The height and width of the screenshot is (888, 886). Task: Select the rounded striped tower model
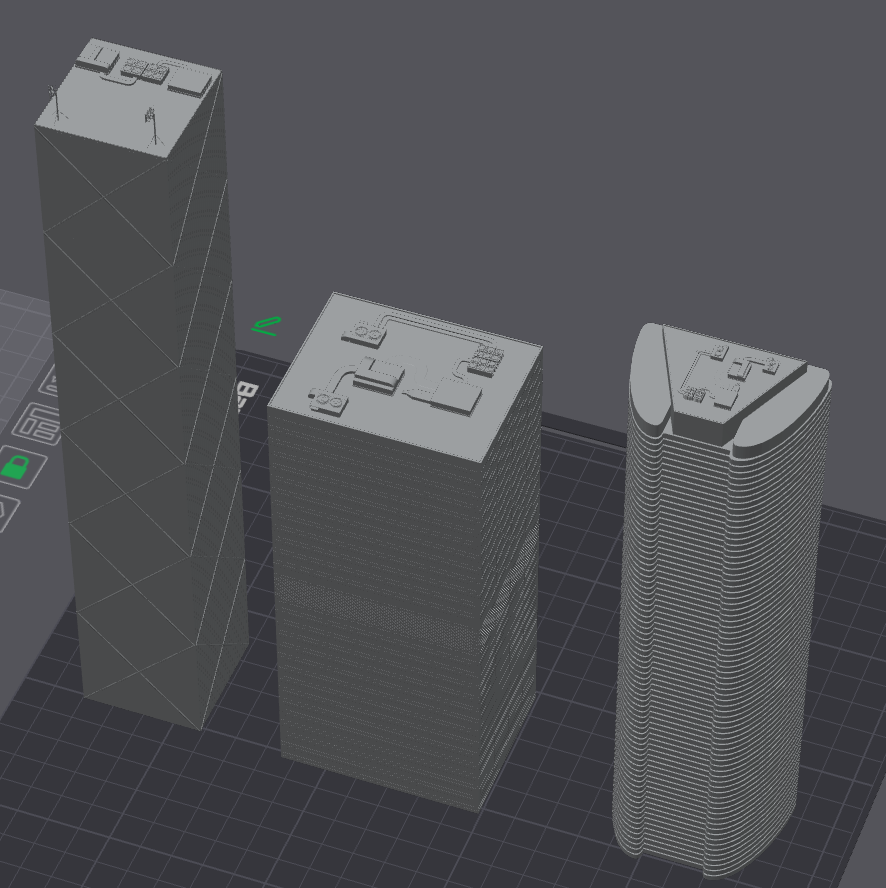coord(721,600)
